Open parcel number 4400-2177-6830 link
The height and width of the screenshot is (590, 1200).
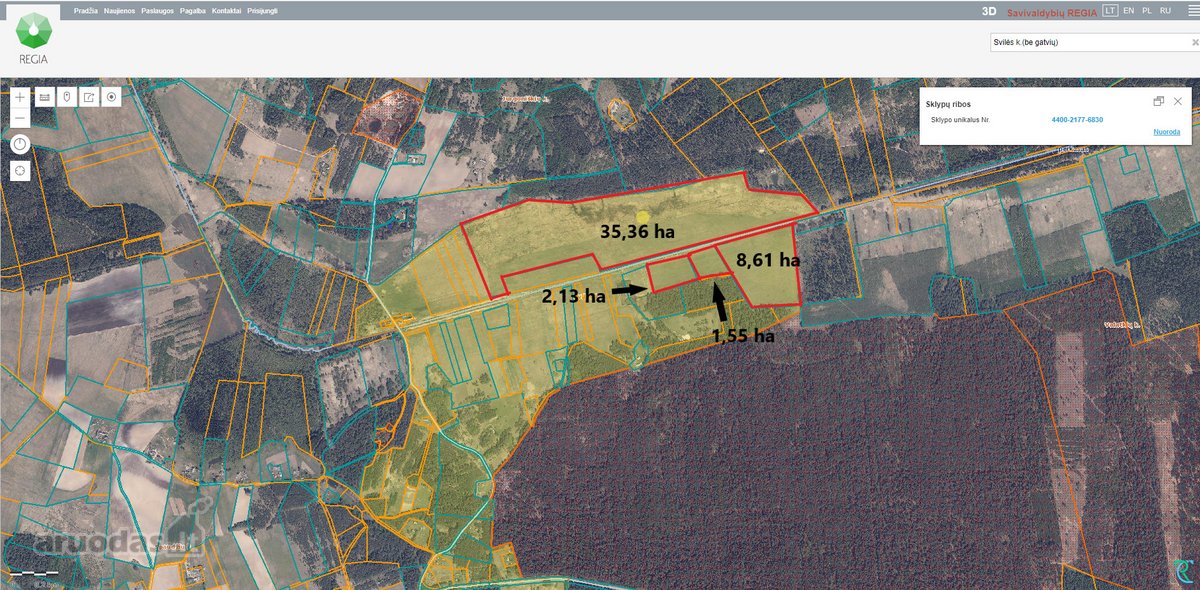[x=1077, y=119]
